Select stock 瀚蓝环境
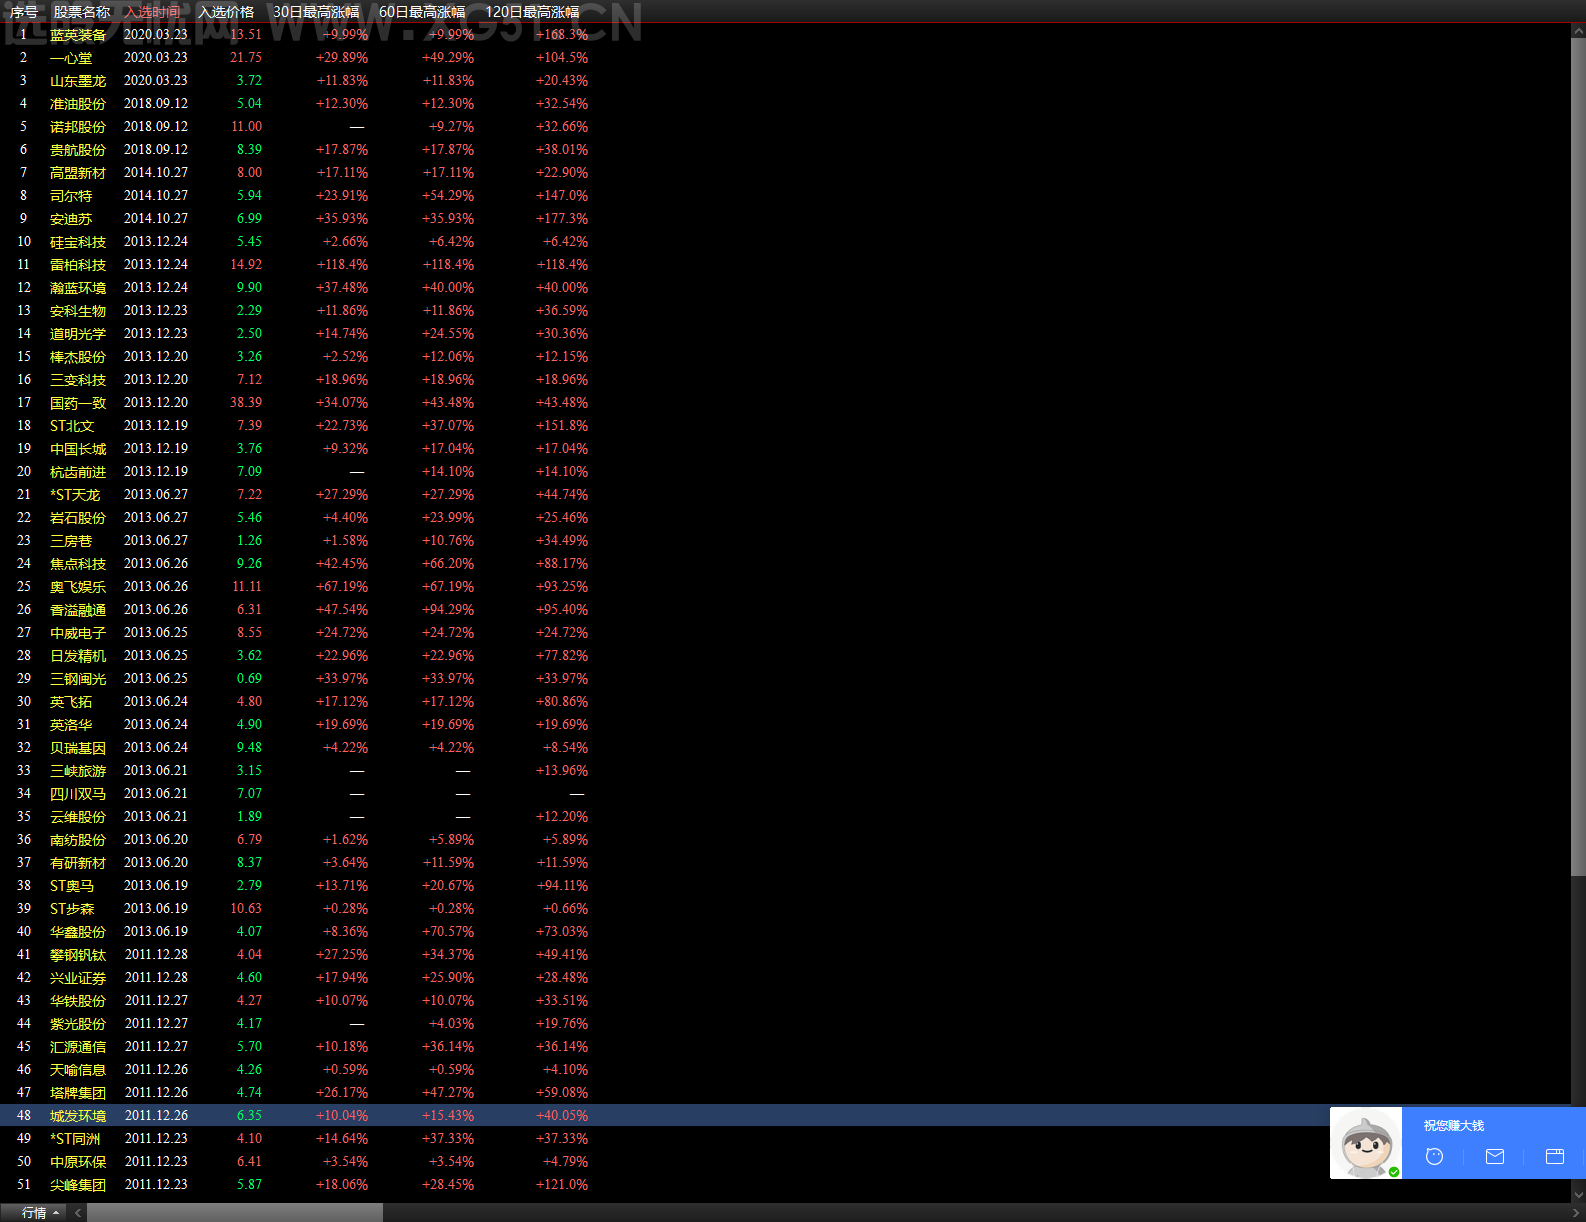The height and width of the screenshot is (1222, 1586). [x=78, y=288]
